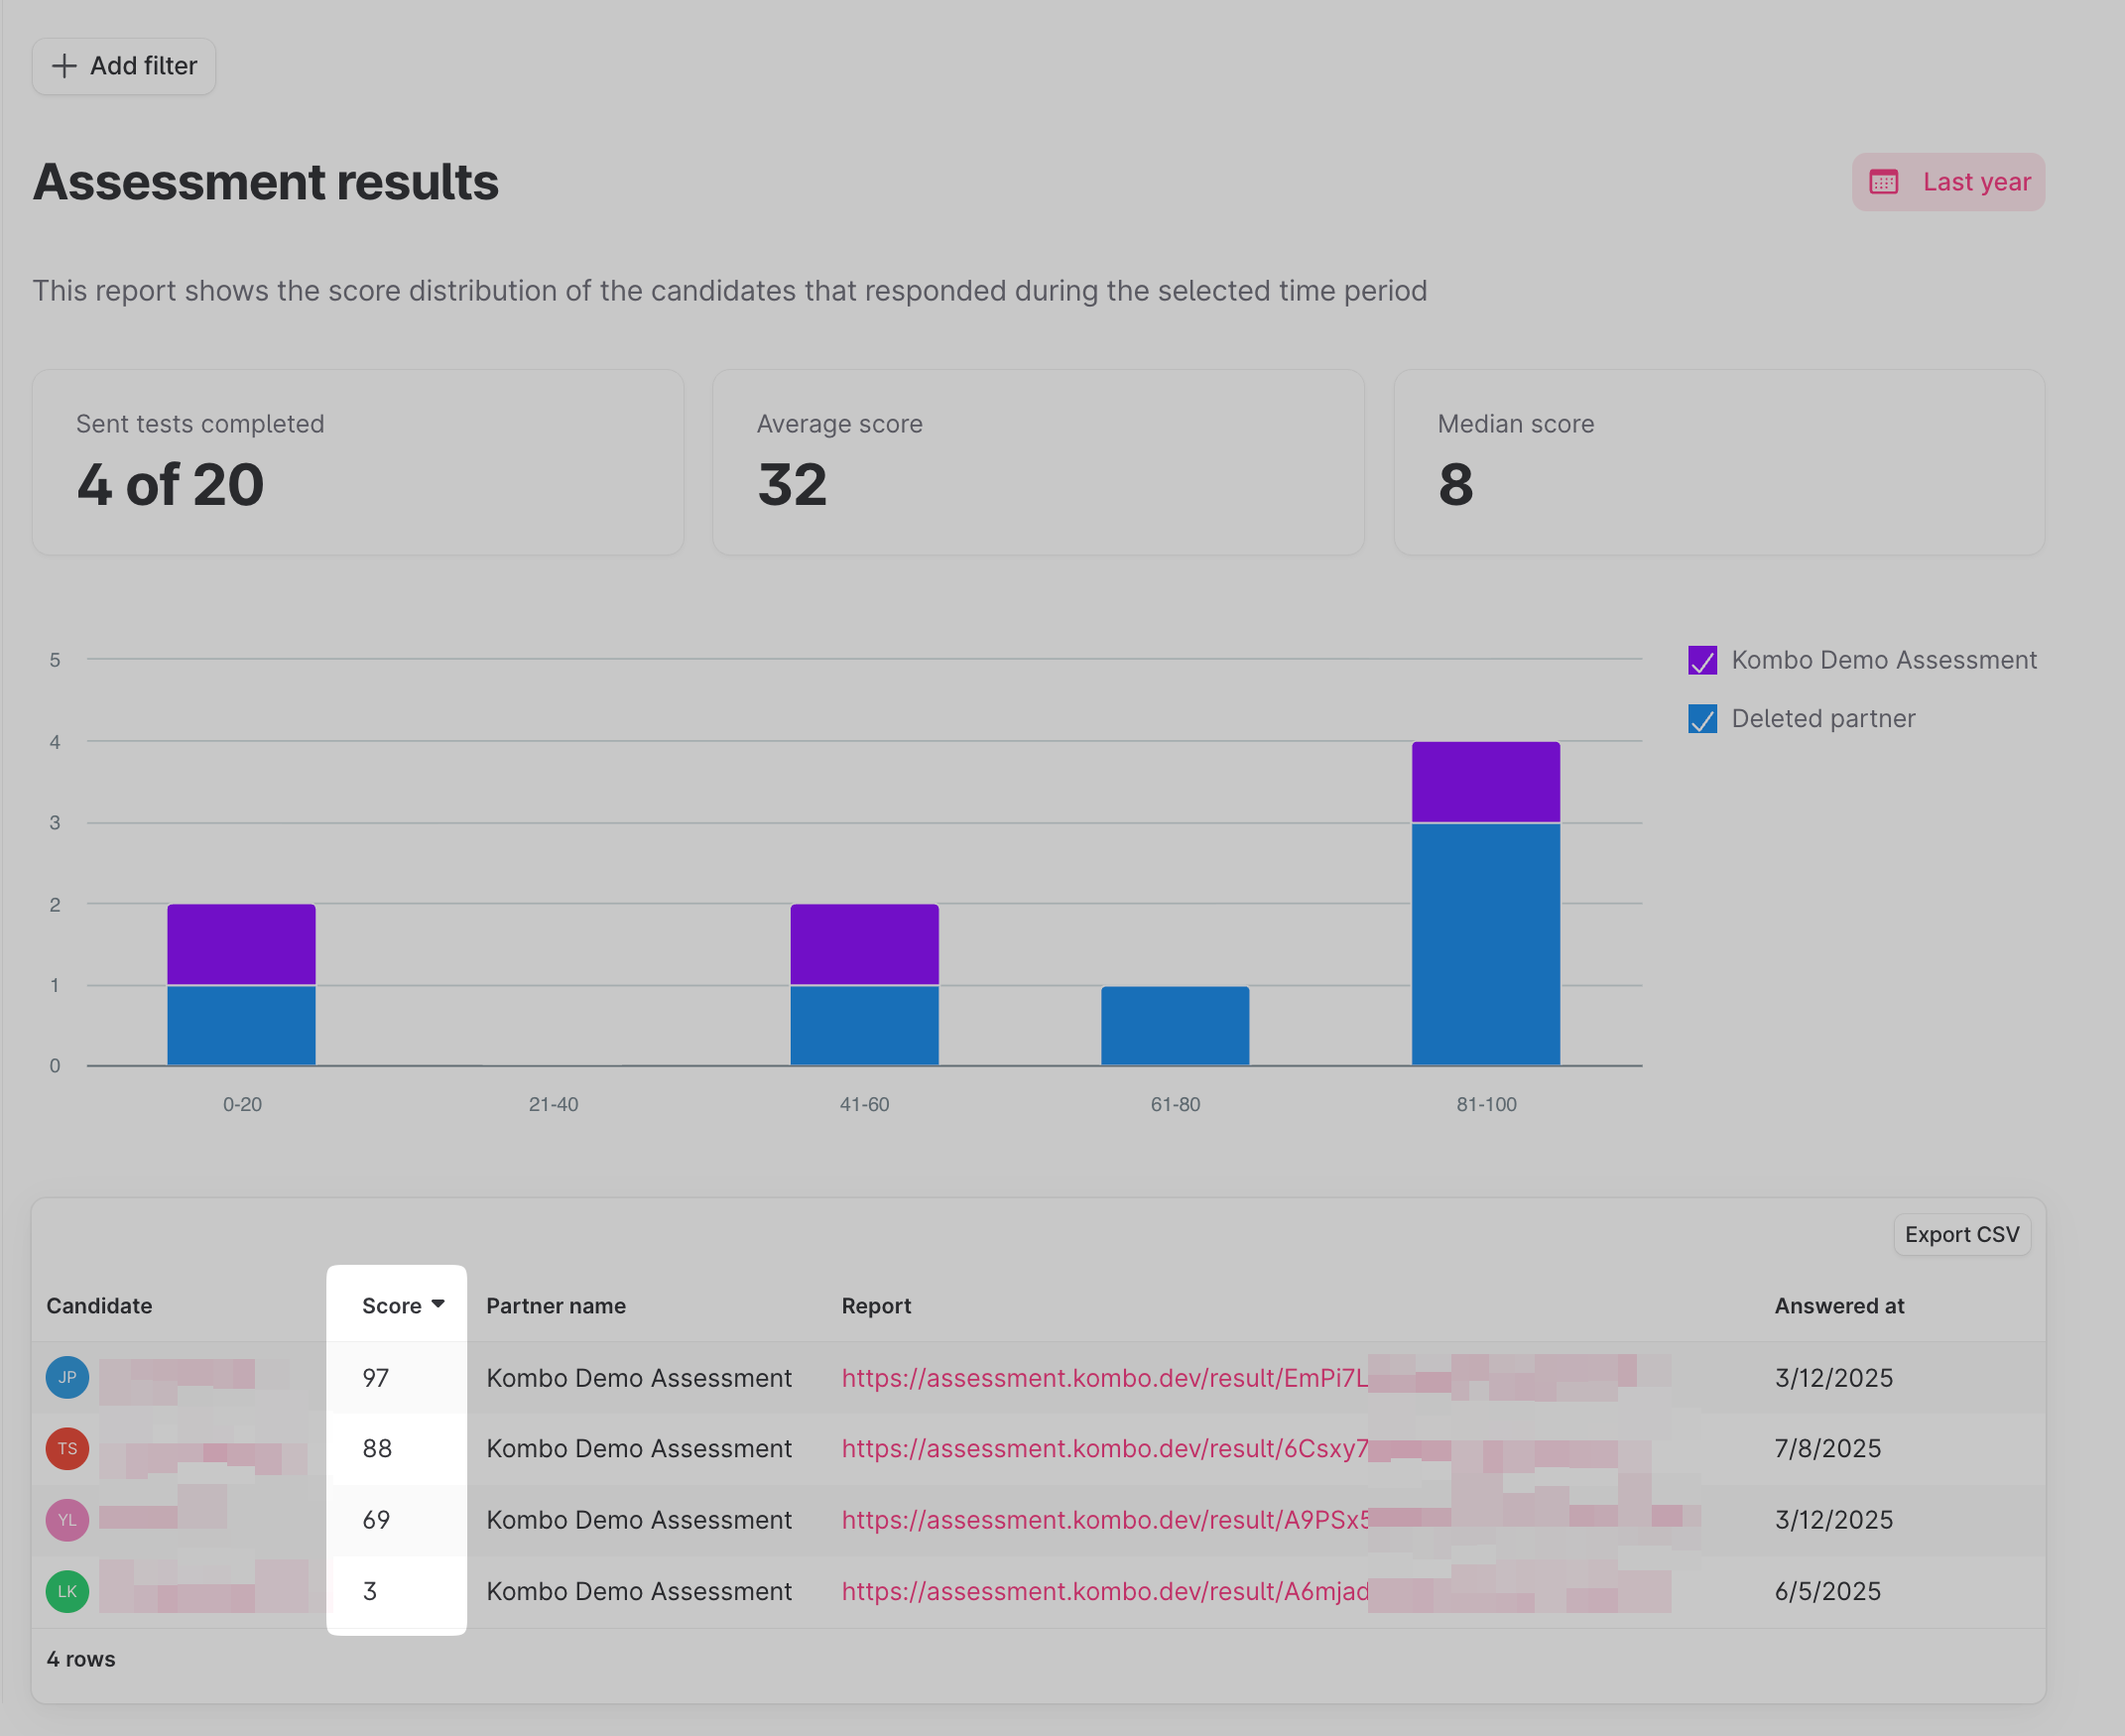Click purple segment of 81-100 bar
The width and height of the screenshot is (2125, 1736).
coord(1485,782)
